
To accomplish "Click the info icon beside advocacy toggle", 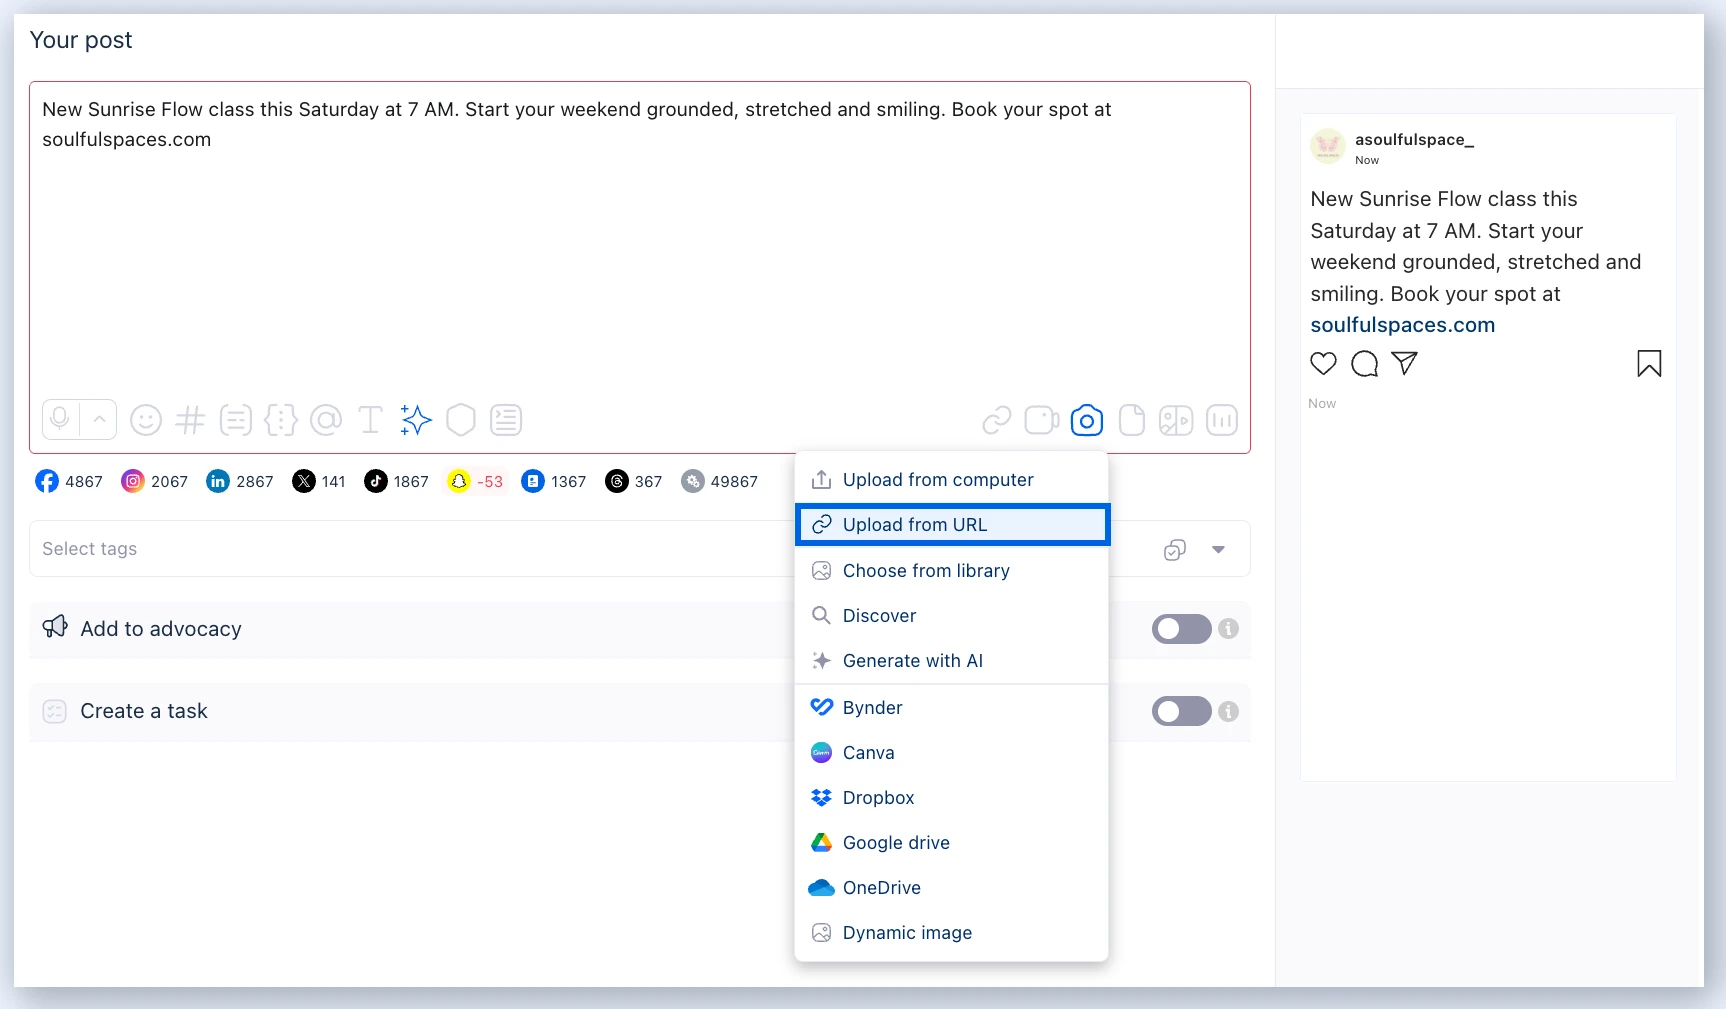I will pos(1229,629).
